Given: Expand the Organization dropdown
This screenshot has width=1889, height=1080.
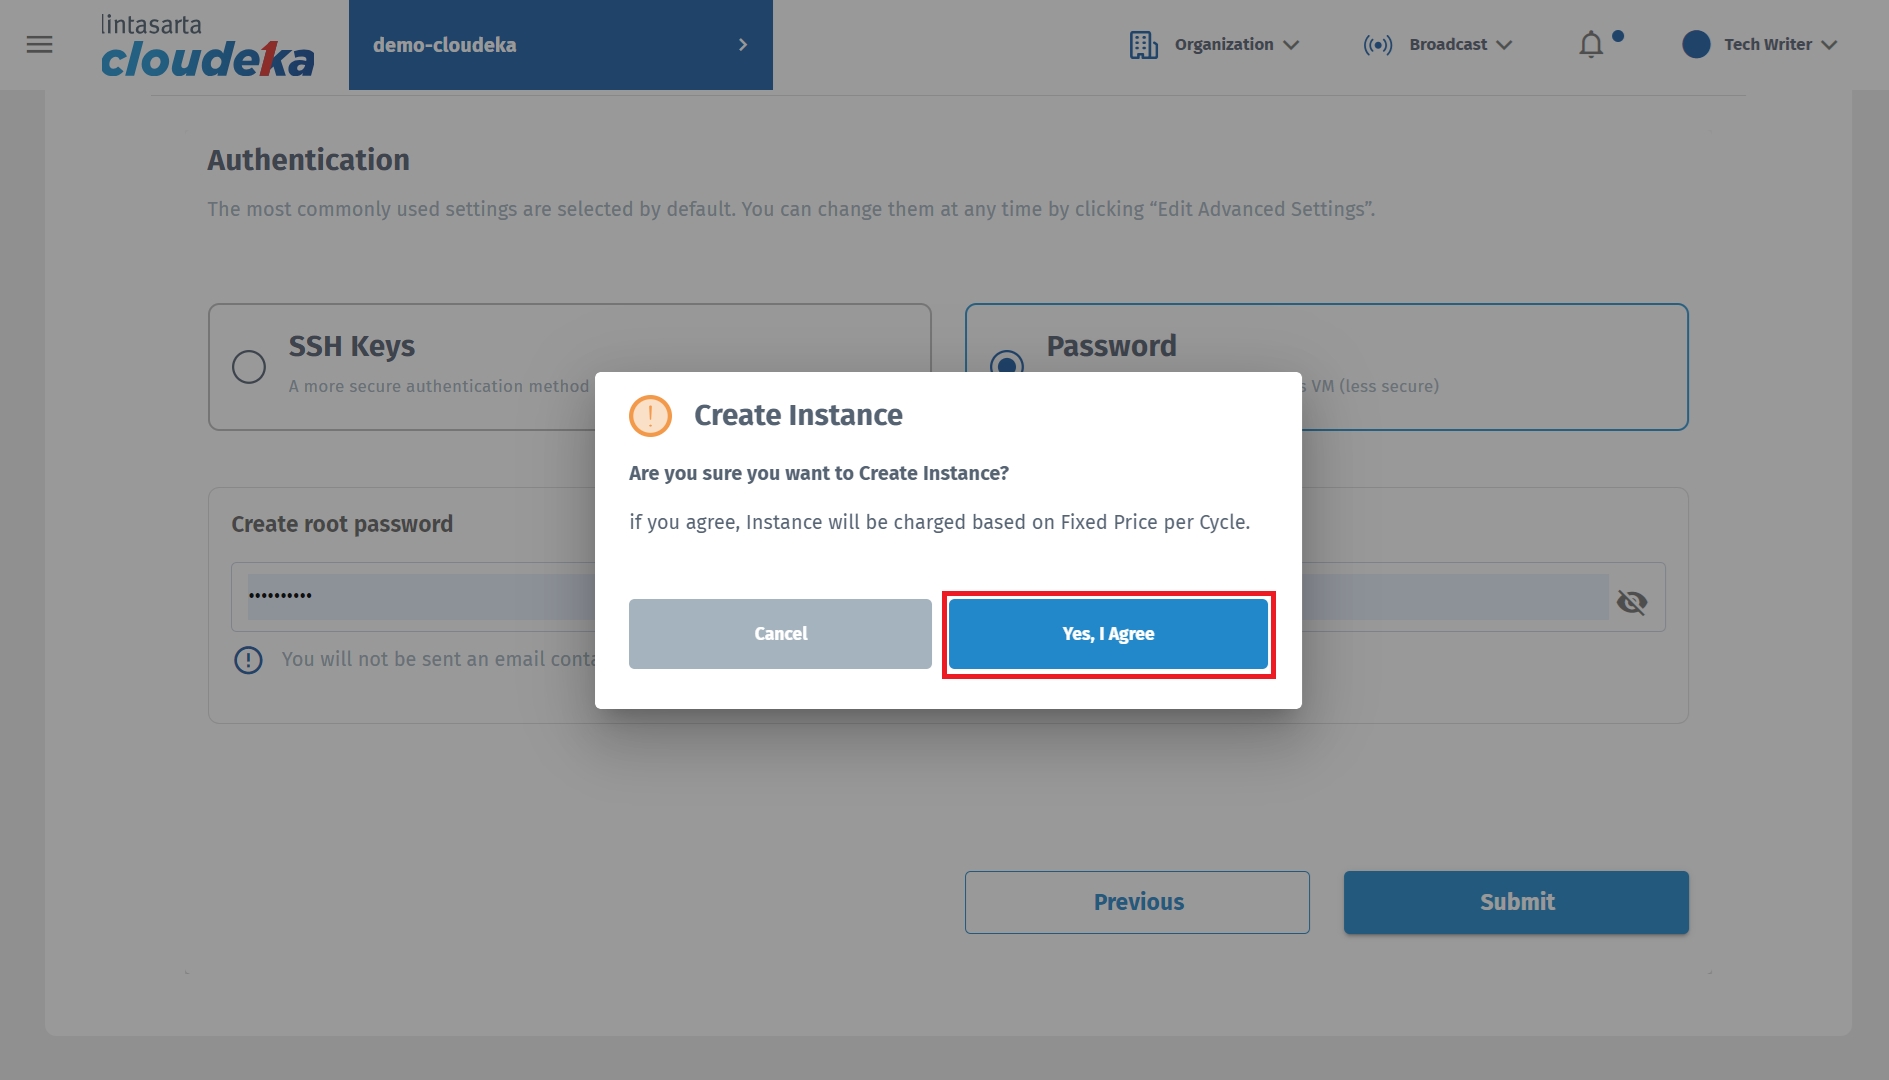Looking at the screenshot, I should point(1236,45).
